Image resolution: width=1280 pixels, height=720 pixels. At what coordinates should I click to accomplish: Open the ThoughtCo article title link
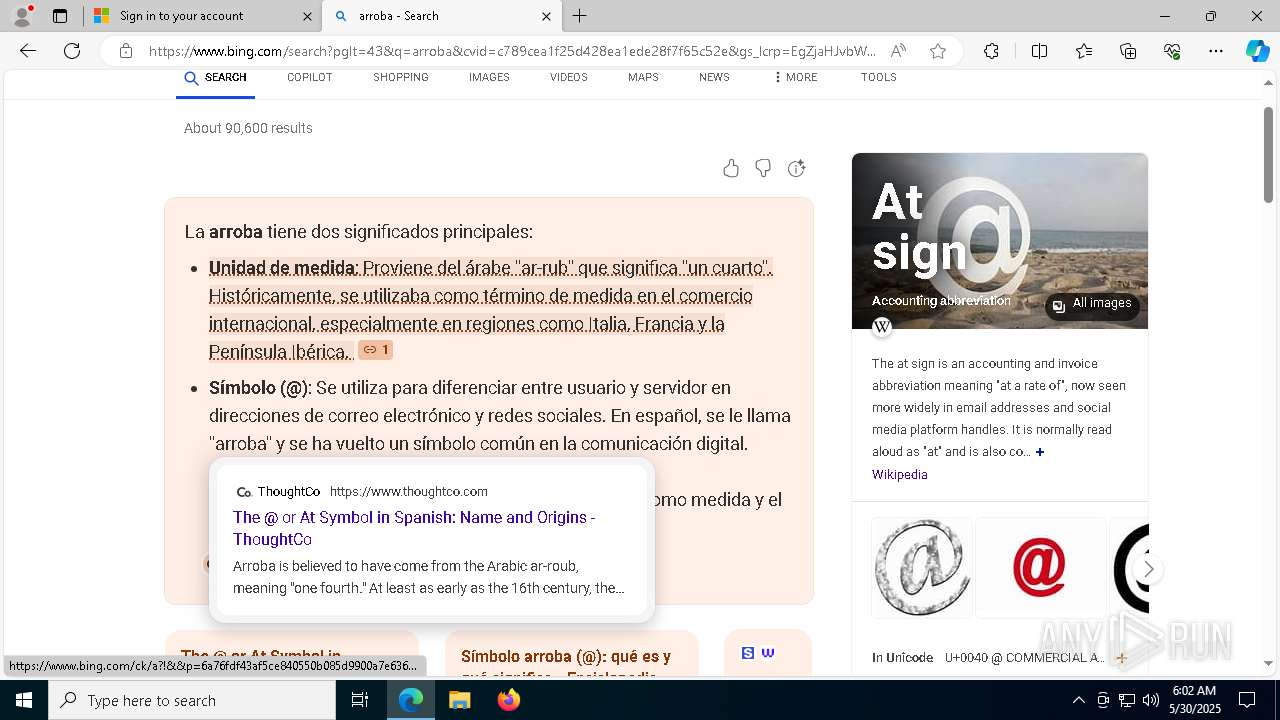[414, 528]
